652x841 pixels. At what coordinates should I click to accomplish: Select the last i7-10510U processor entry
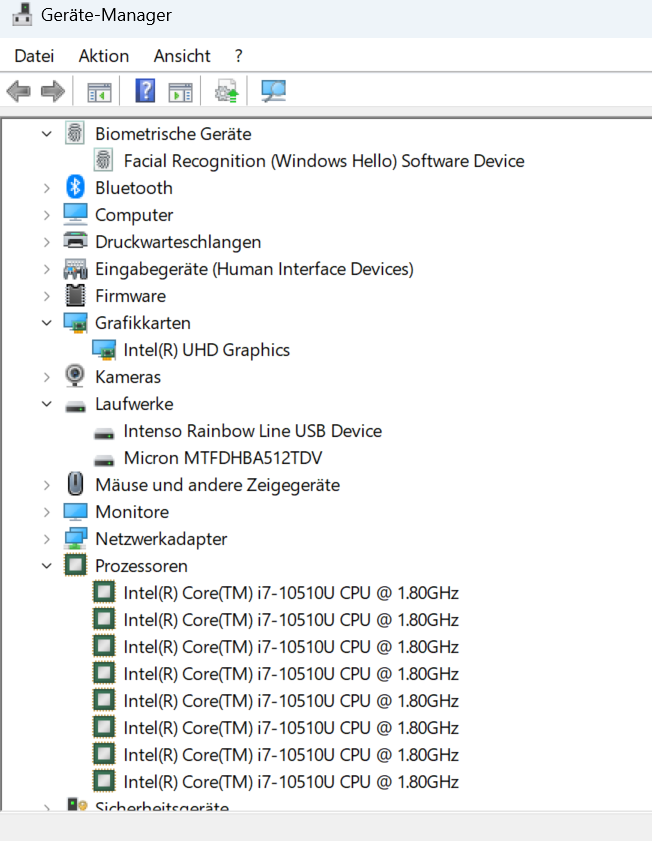291,782
